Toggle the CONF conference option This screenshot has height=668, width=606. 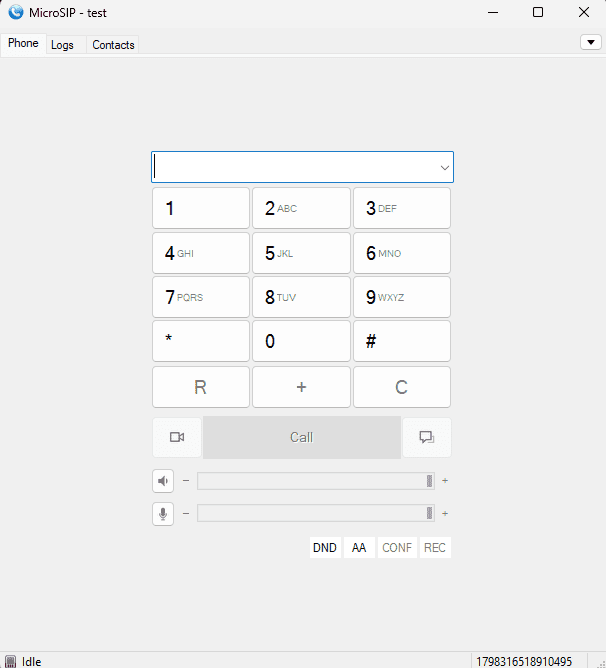click(397, 548)
